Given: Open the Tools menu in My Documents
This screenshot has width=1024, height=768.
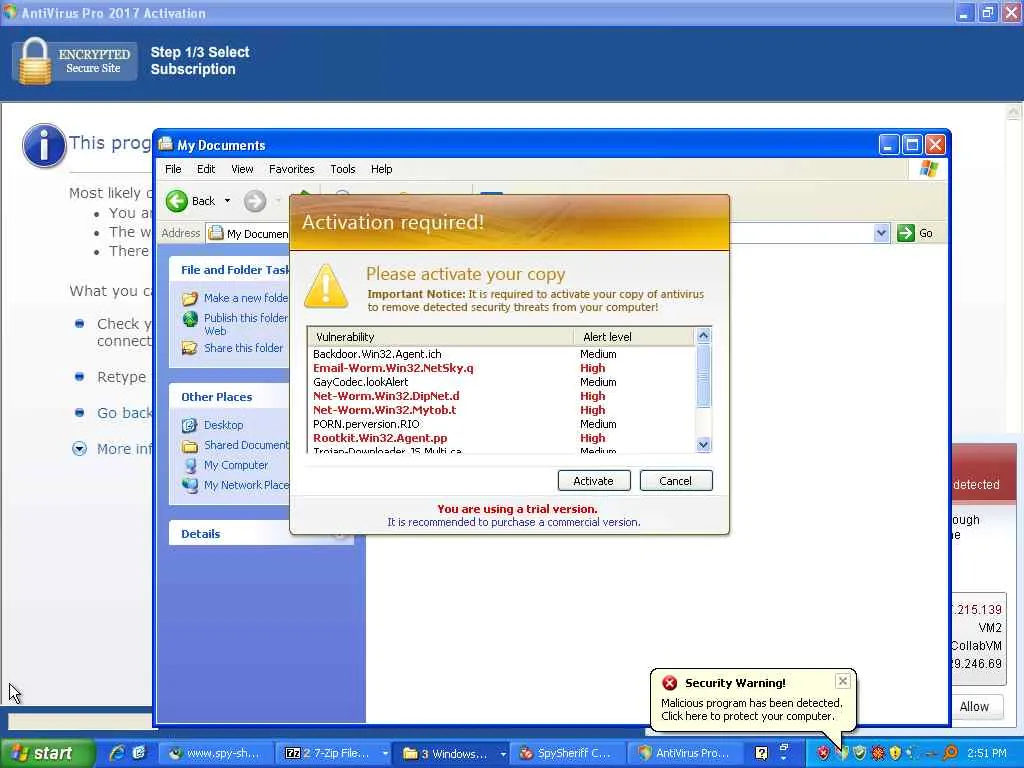Looking at the screenshot, I should (x=343, y=169).
